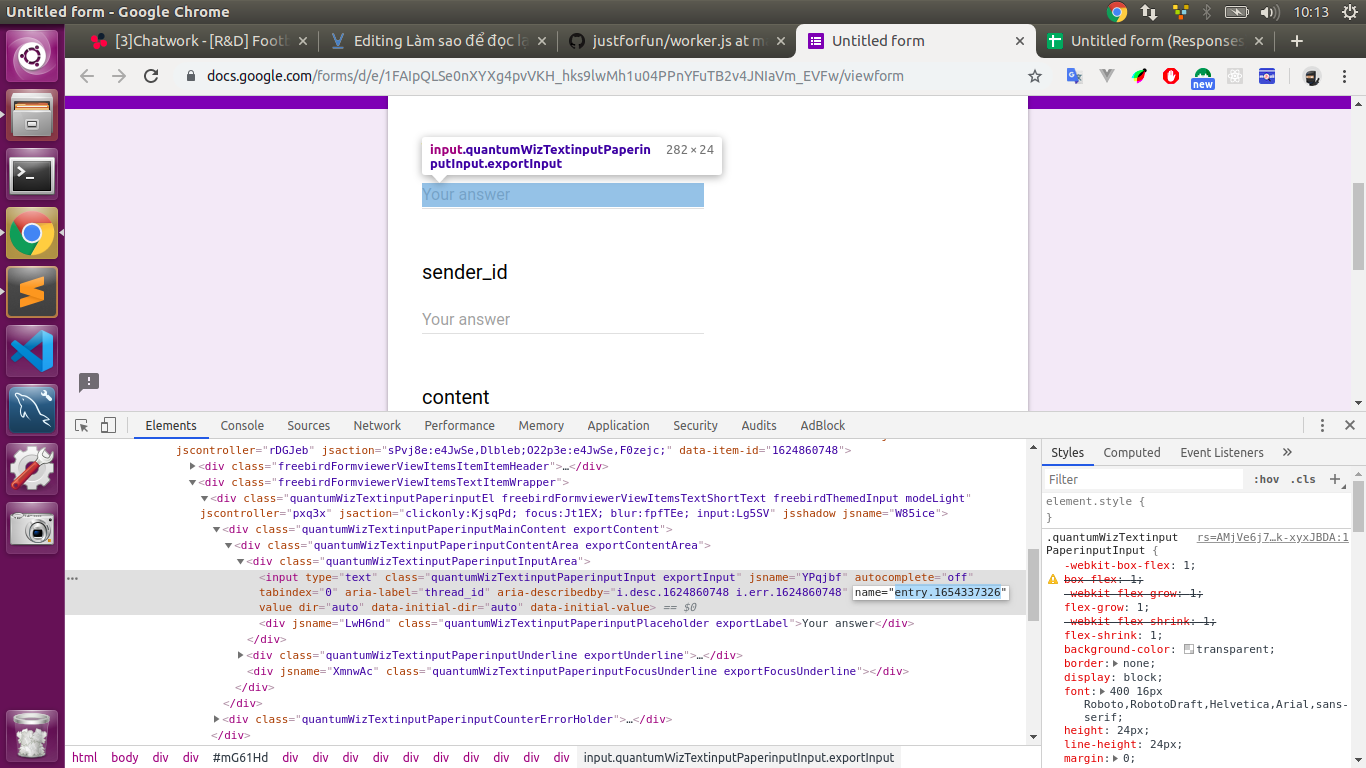Select the #mG61Hd breadcrumb
This screenshot has width=1366, height=768.
240,757
